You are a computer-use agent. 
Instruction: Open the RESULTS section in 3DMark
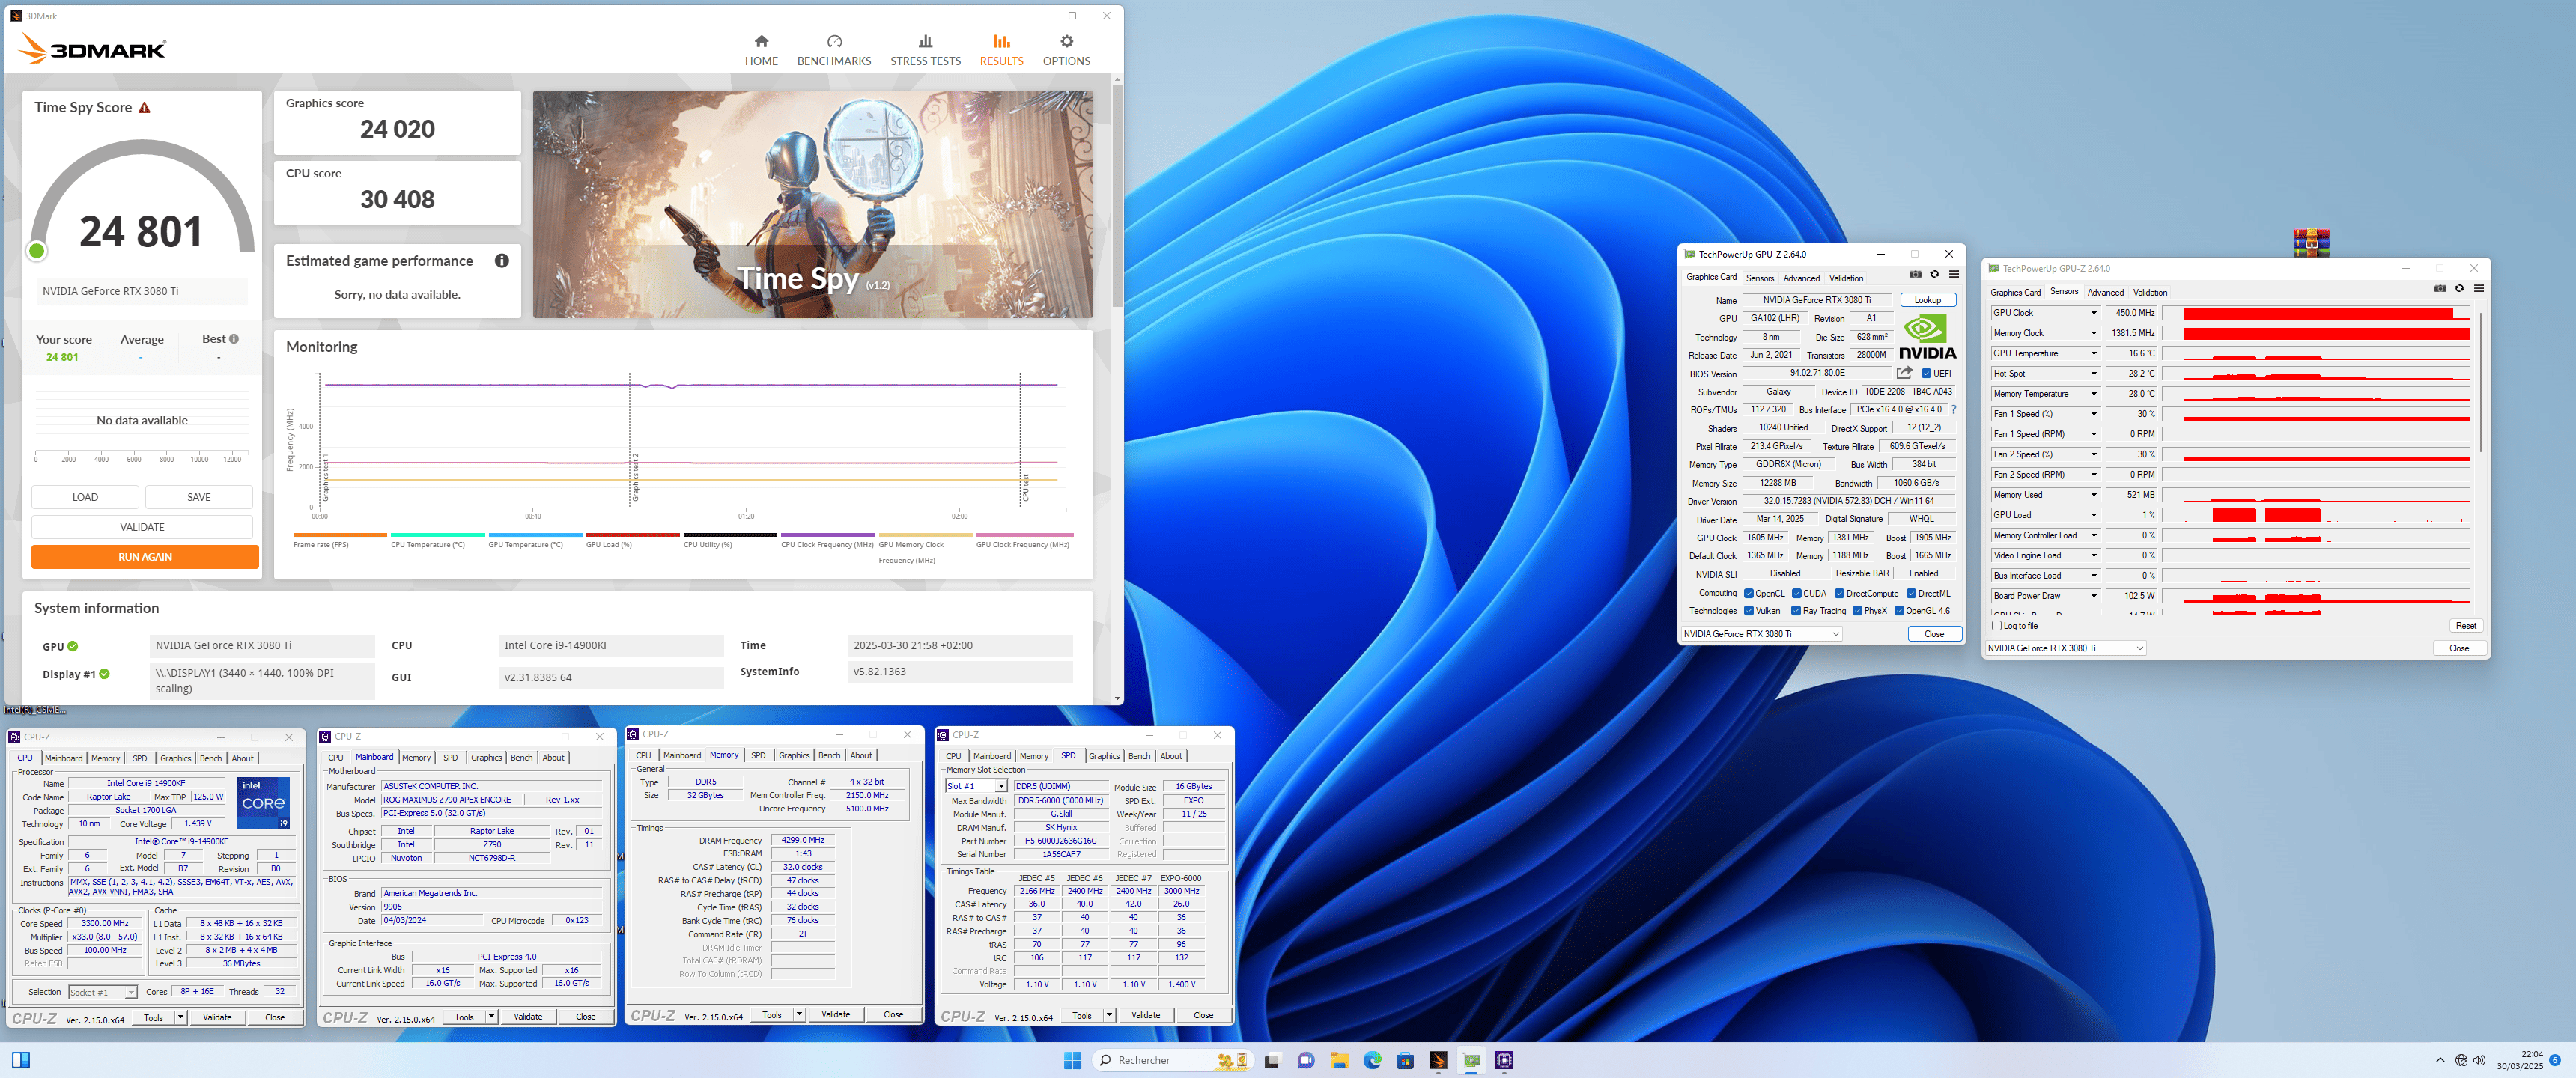[x=1001, y=50]
